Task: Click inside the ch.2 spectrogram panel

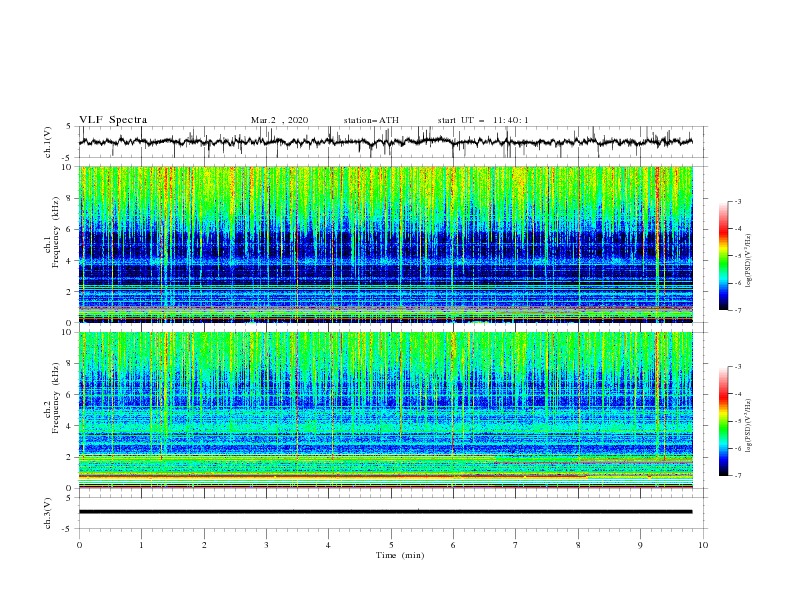Action: point(385,410)
